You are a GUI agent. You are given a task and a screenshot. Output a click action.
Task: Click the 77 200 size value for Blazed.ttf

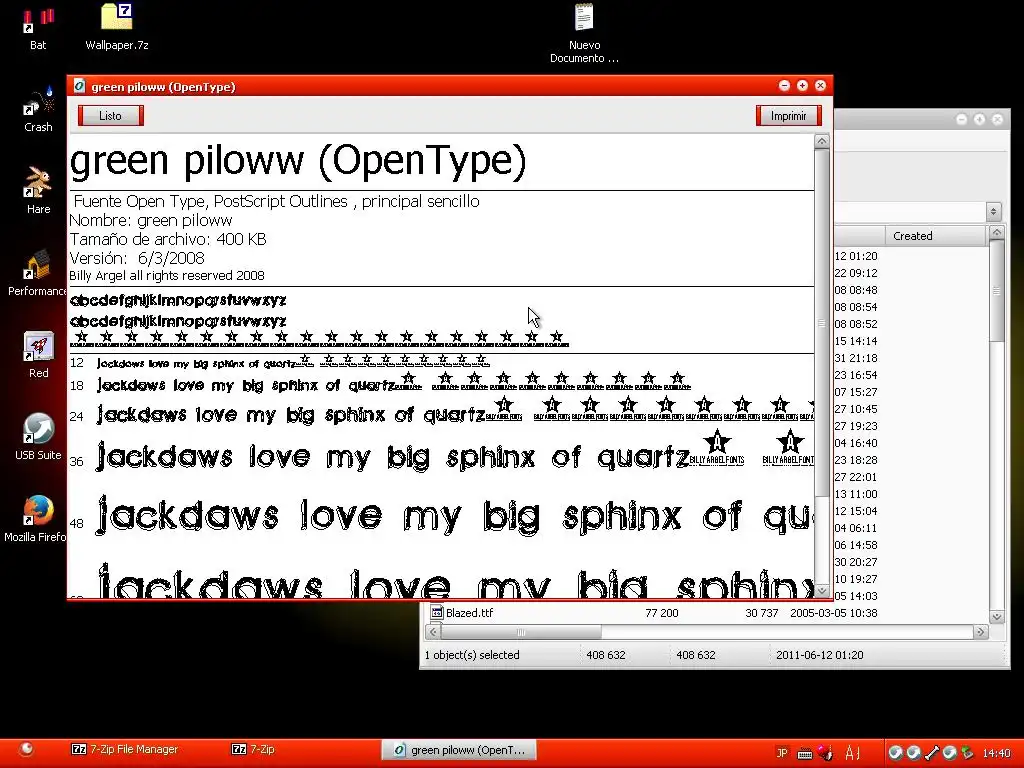(662, 613)
